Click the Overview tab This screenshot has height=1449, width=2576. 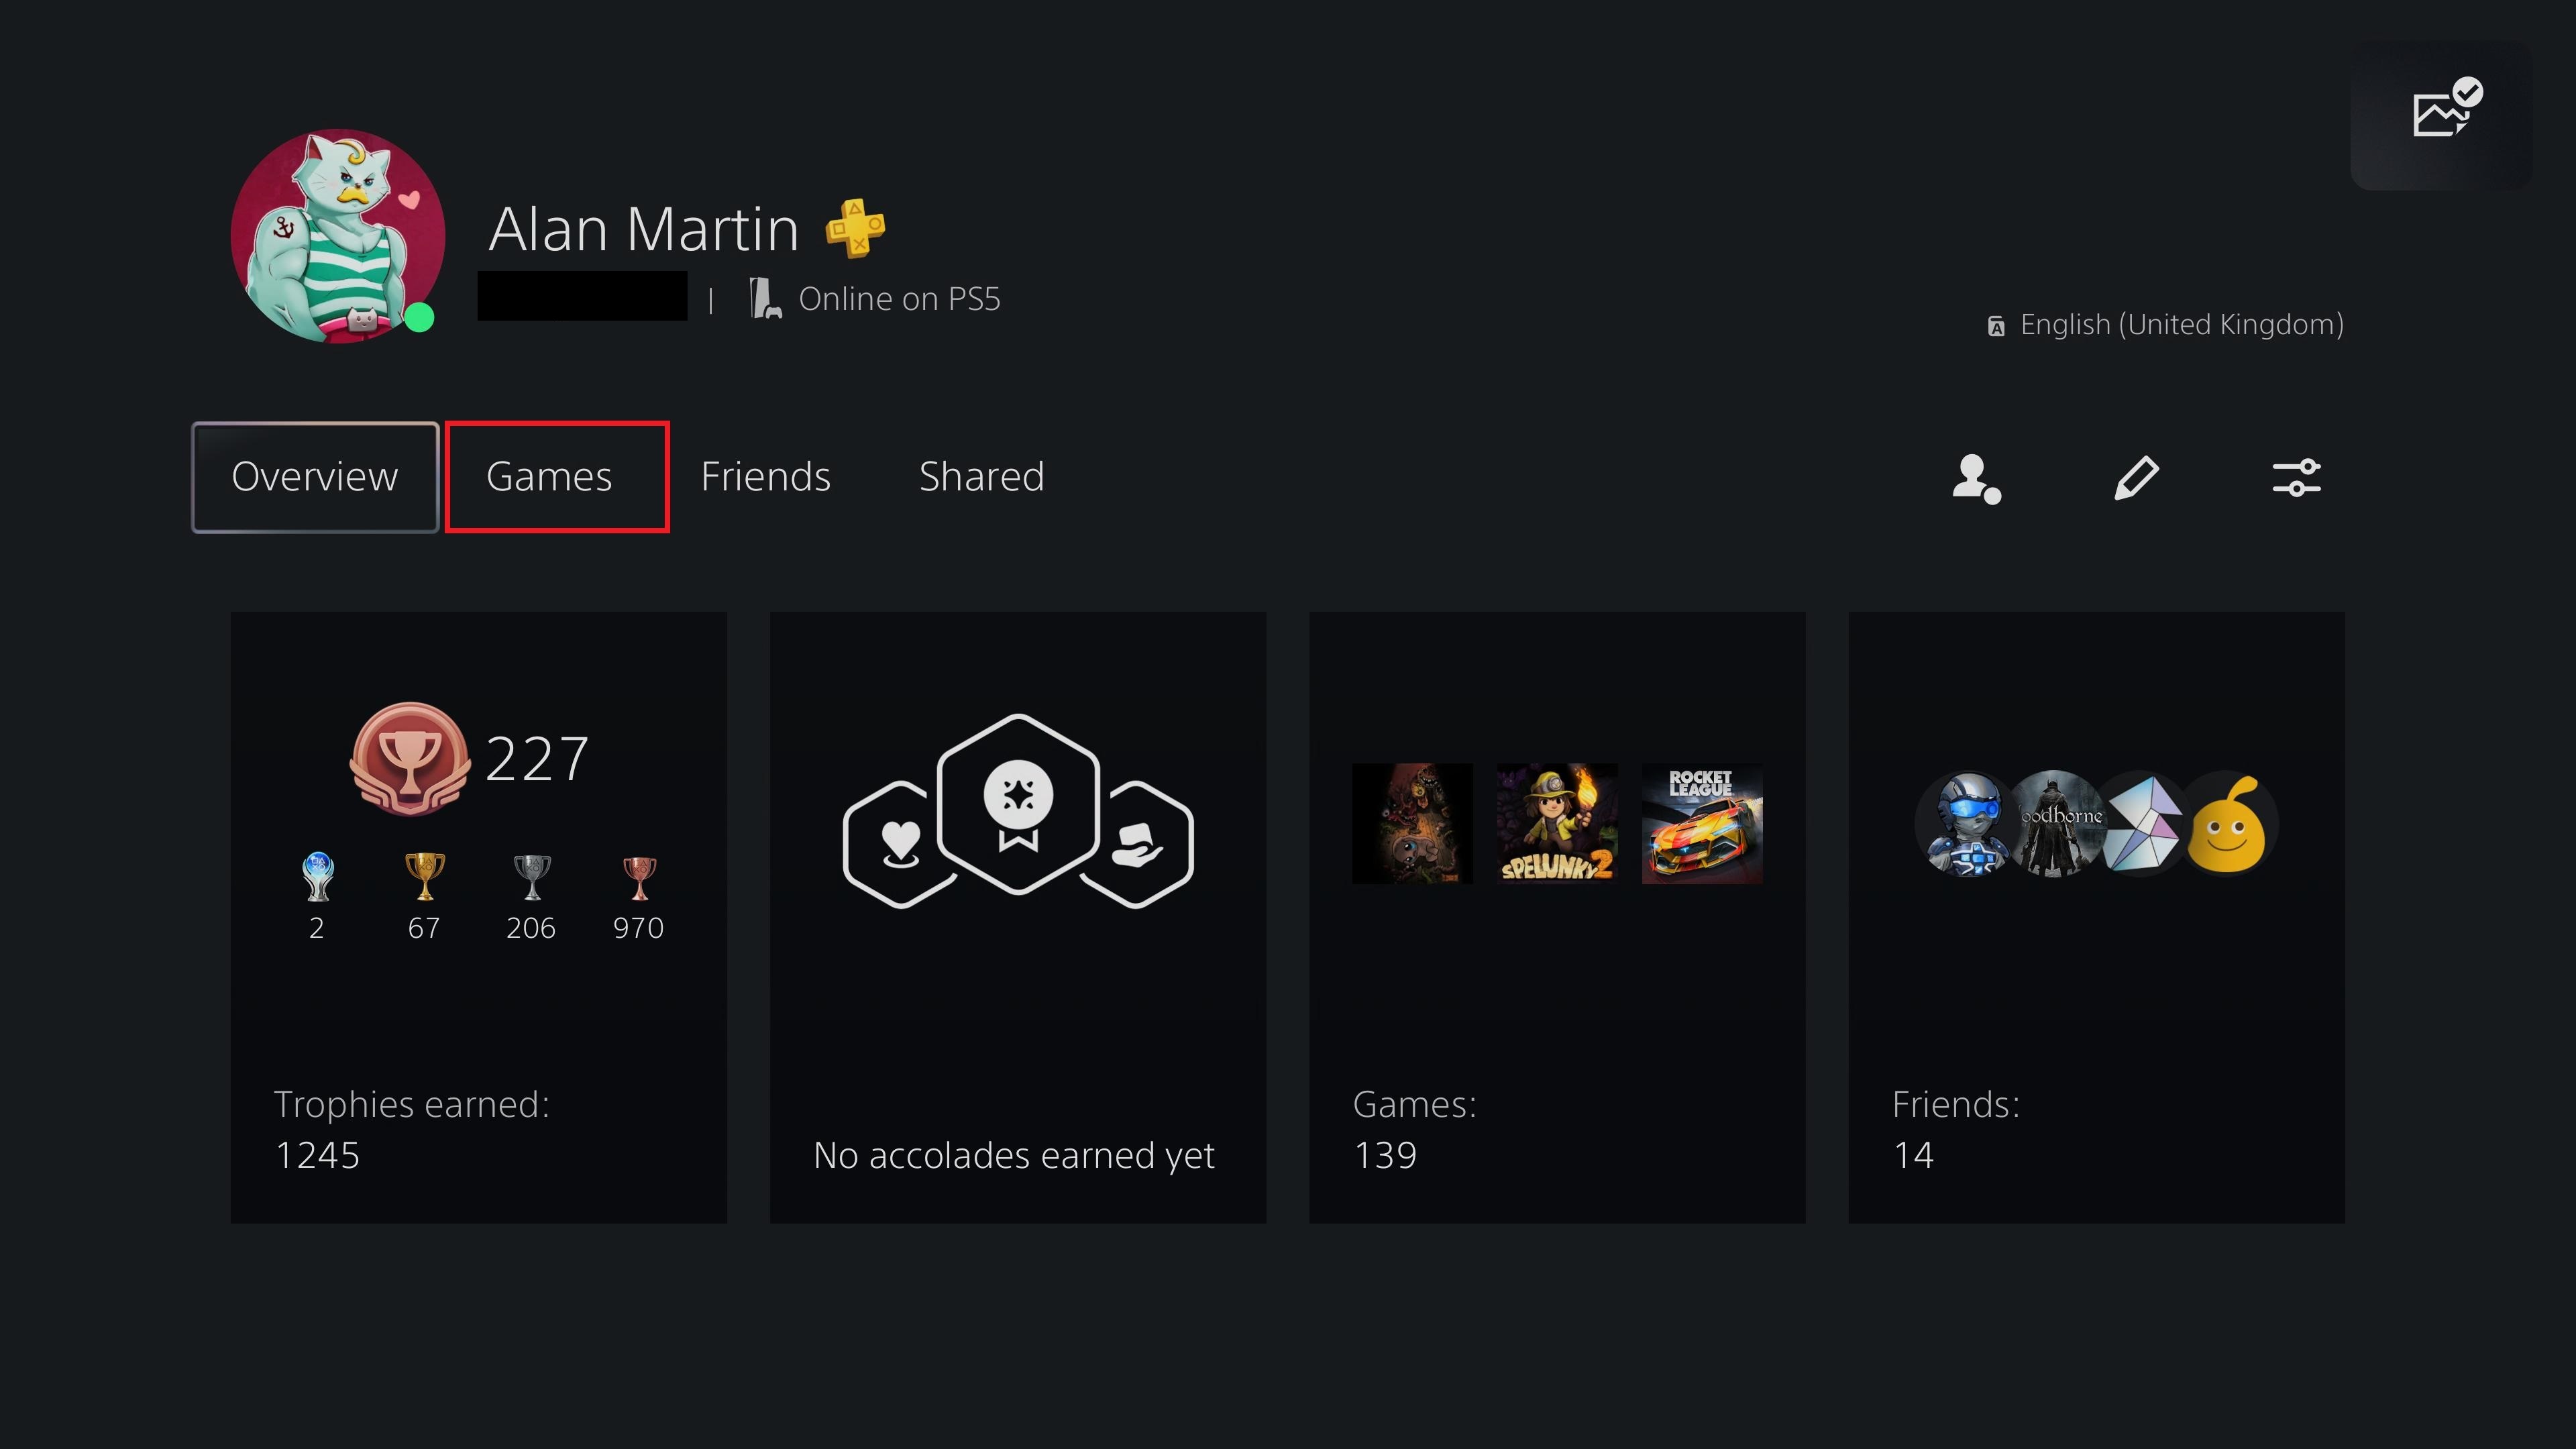[x=313, y=476]
